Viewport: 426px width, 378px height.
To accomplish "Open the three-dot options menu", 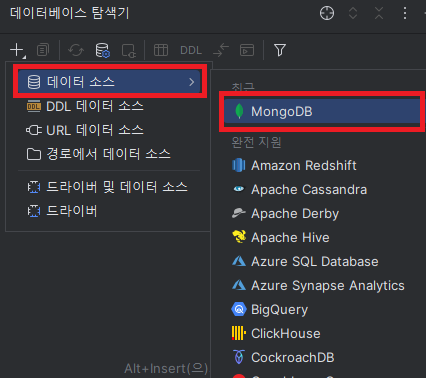I will pos(405,13).
